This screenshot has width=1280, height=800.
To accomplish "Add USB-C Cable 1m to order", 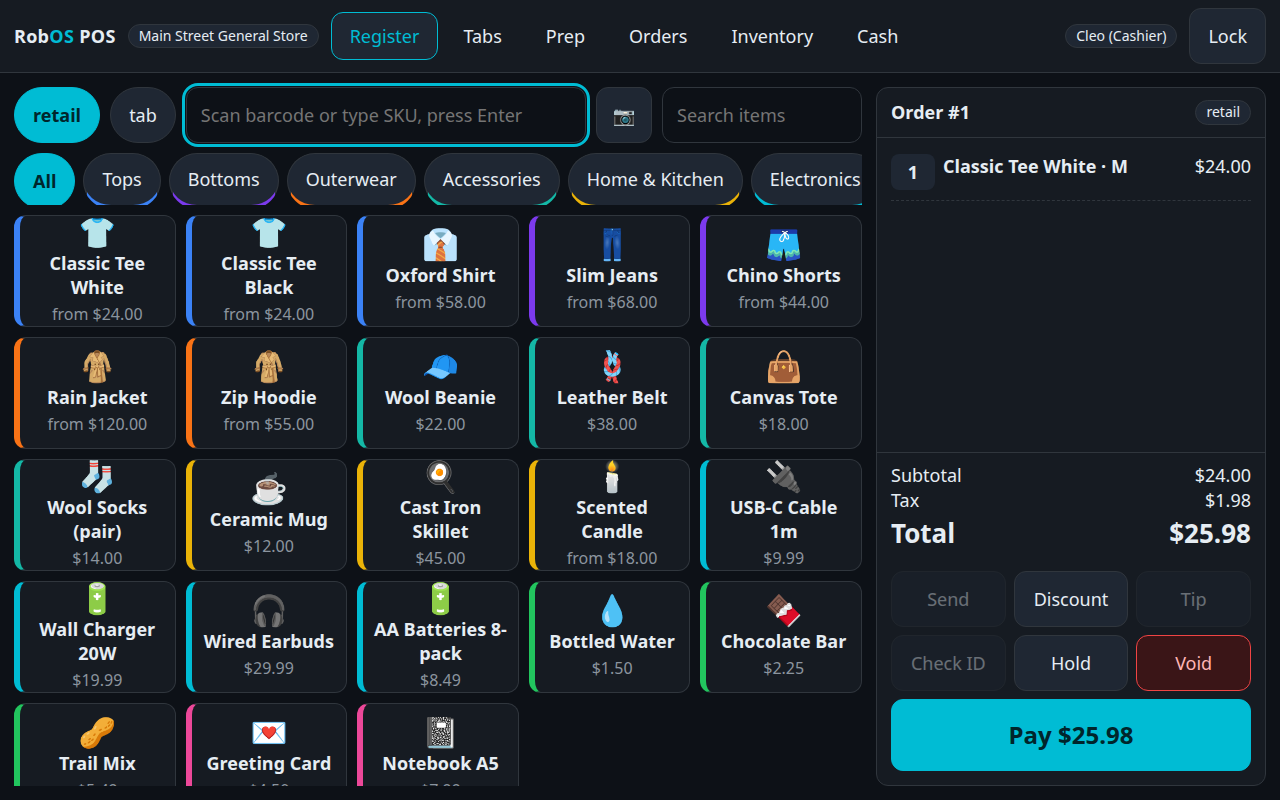I will (781, 515).
